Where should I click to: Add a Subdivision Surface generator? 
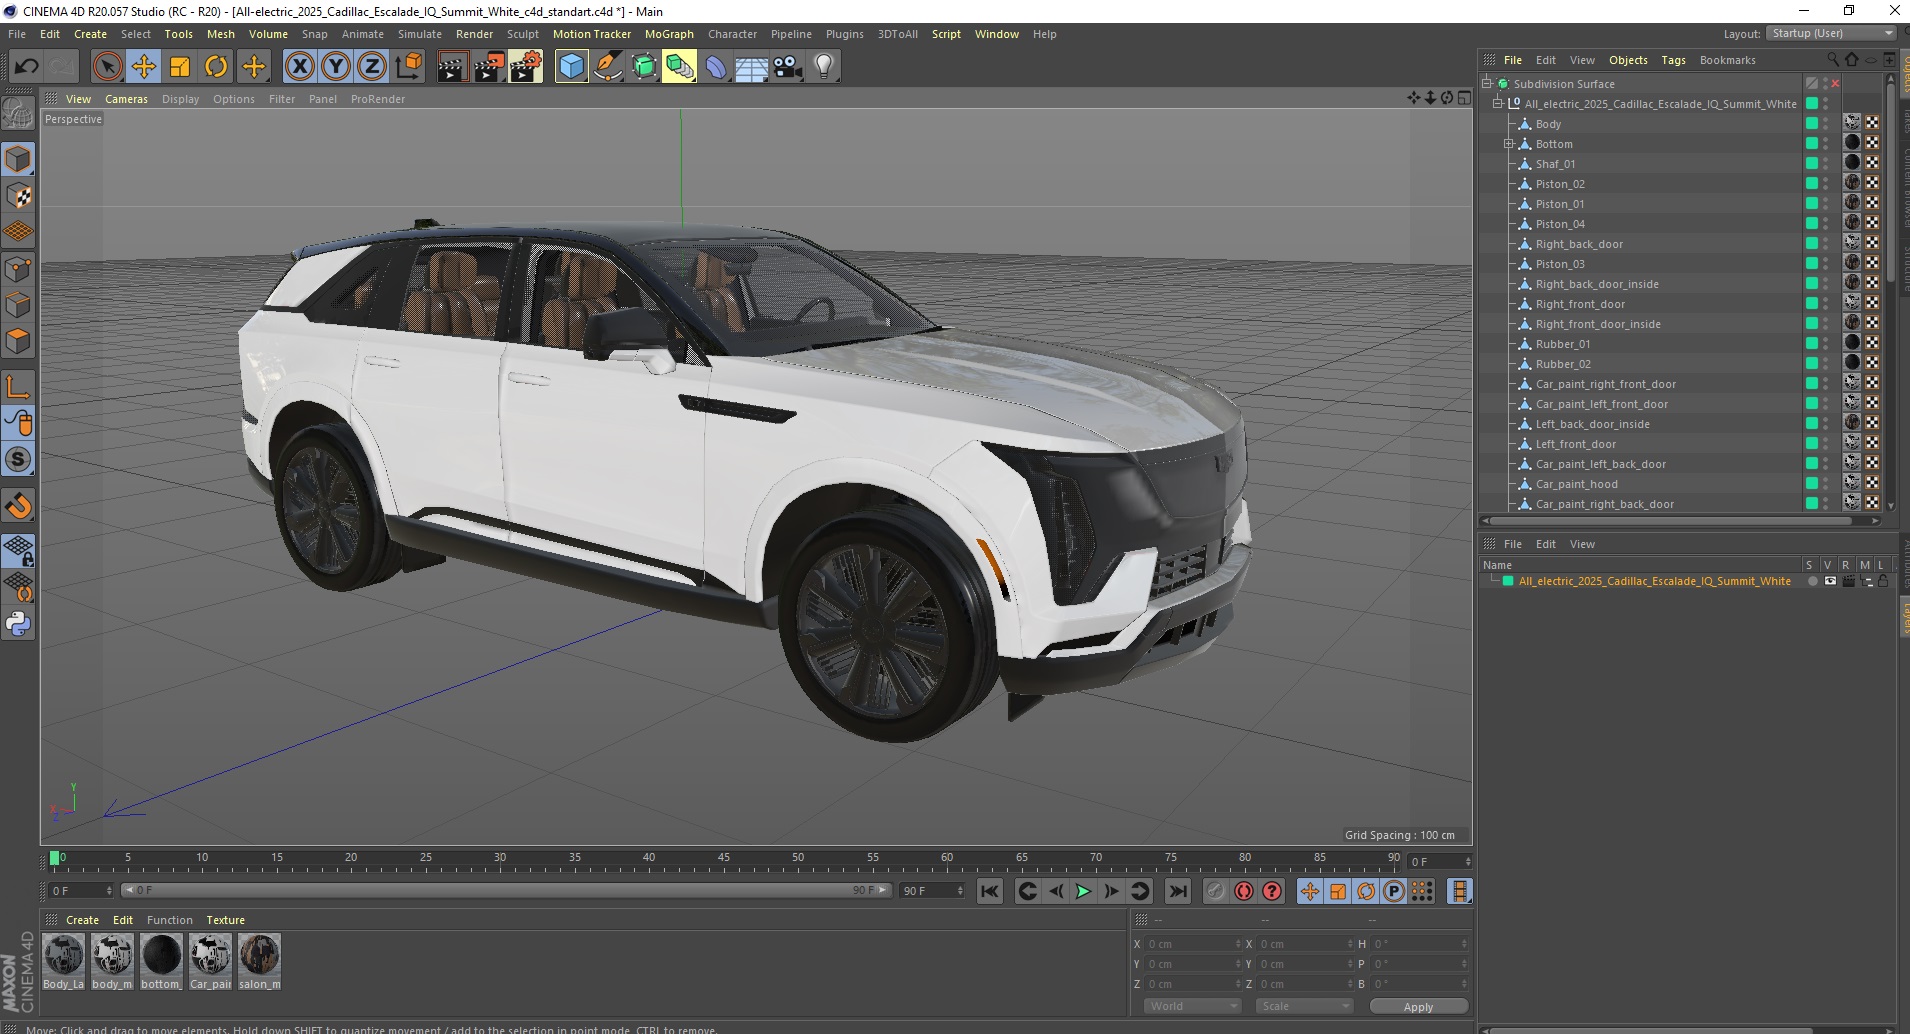pyautogui.click(x=644, y=67)
